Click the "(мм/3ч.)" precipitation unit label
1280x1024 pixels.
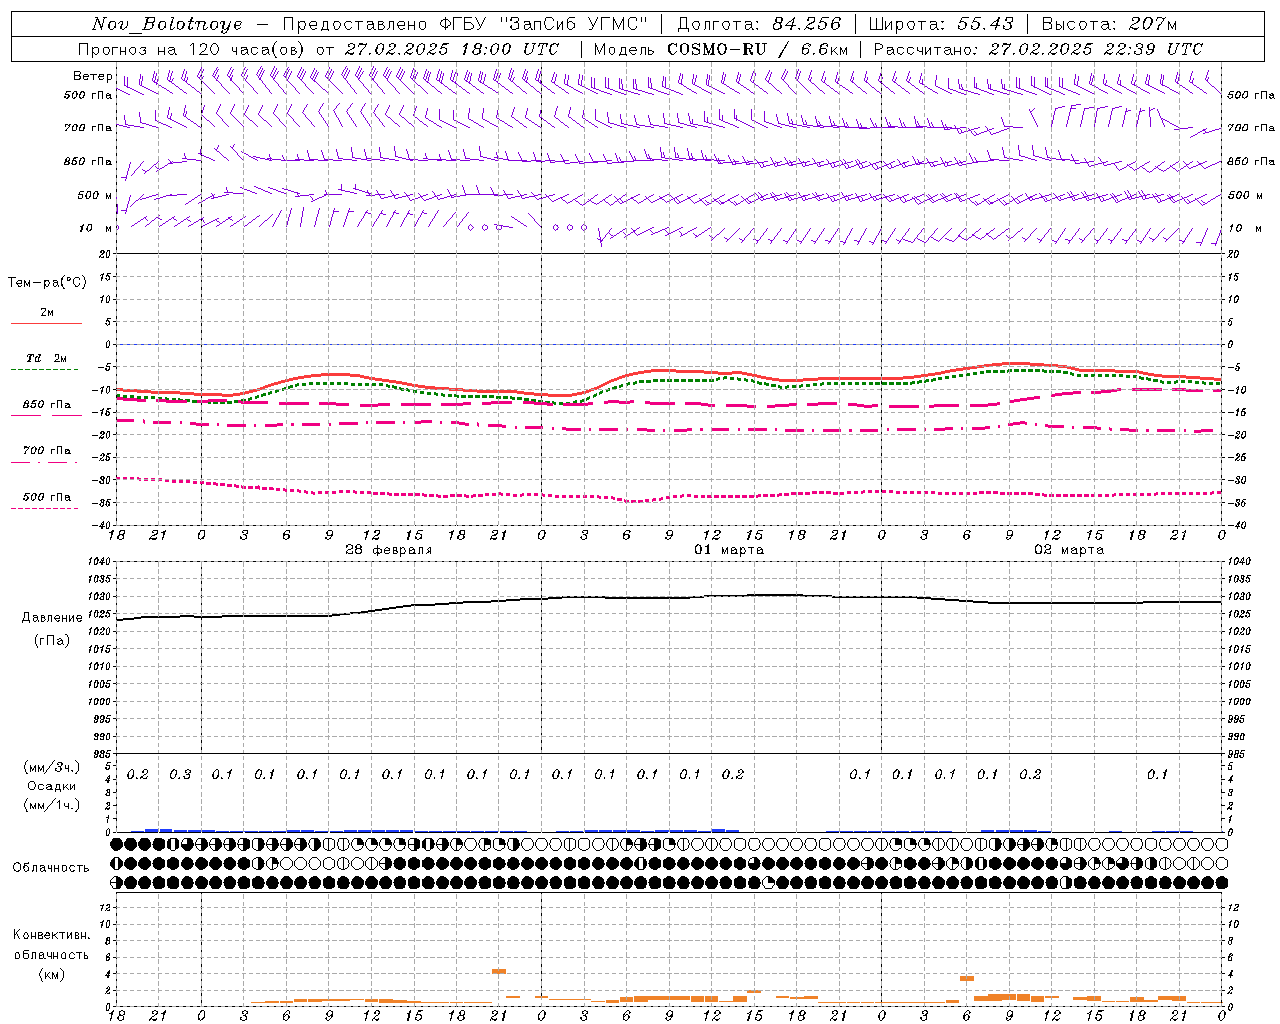[x=52, y=767]
